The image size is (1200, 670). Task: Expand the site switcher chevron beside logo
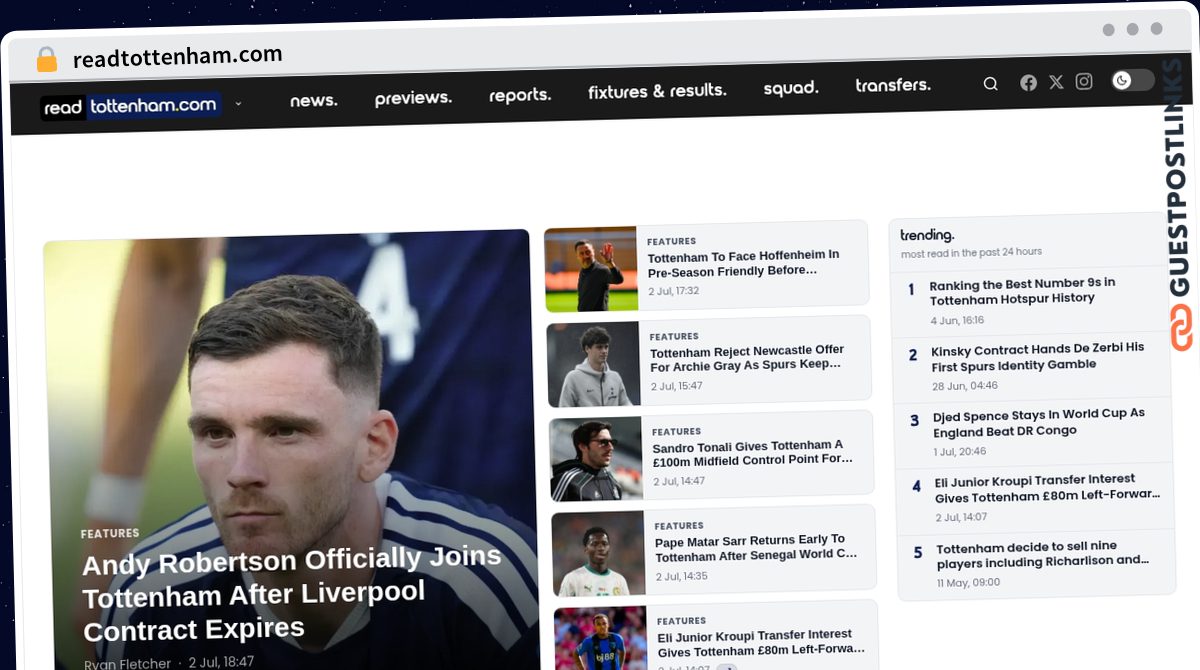[x=238, y=103]
